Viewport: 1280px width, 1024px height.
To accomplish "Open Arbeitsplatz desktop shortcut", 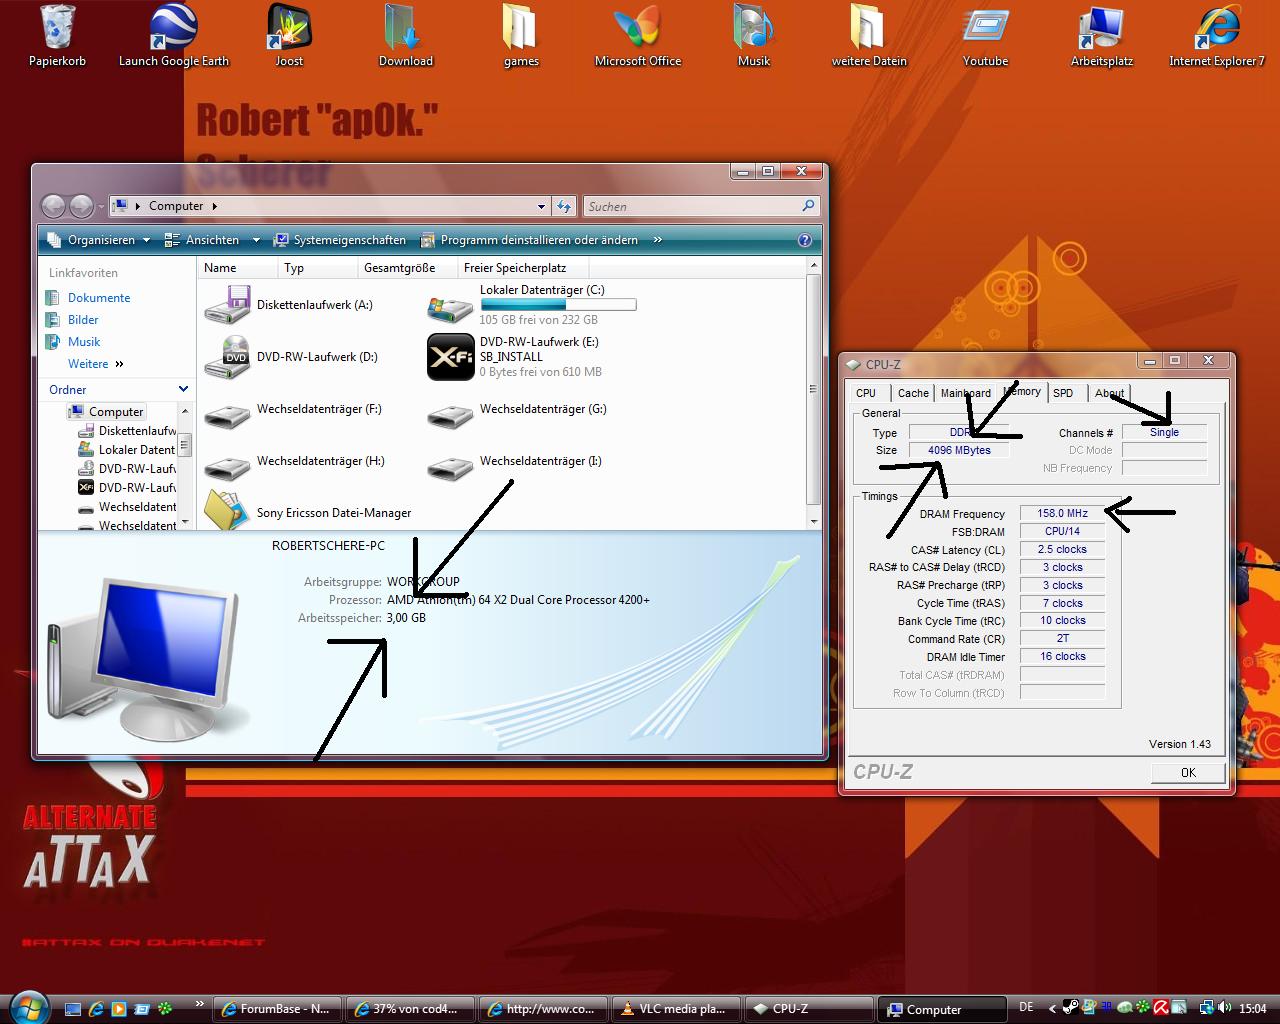I will pyautogui.click(x=1101, y=35).
